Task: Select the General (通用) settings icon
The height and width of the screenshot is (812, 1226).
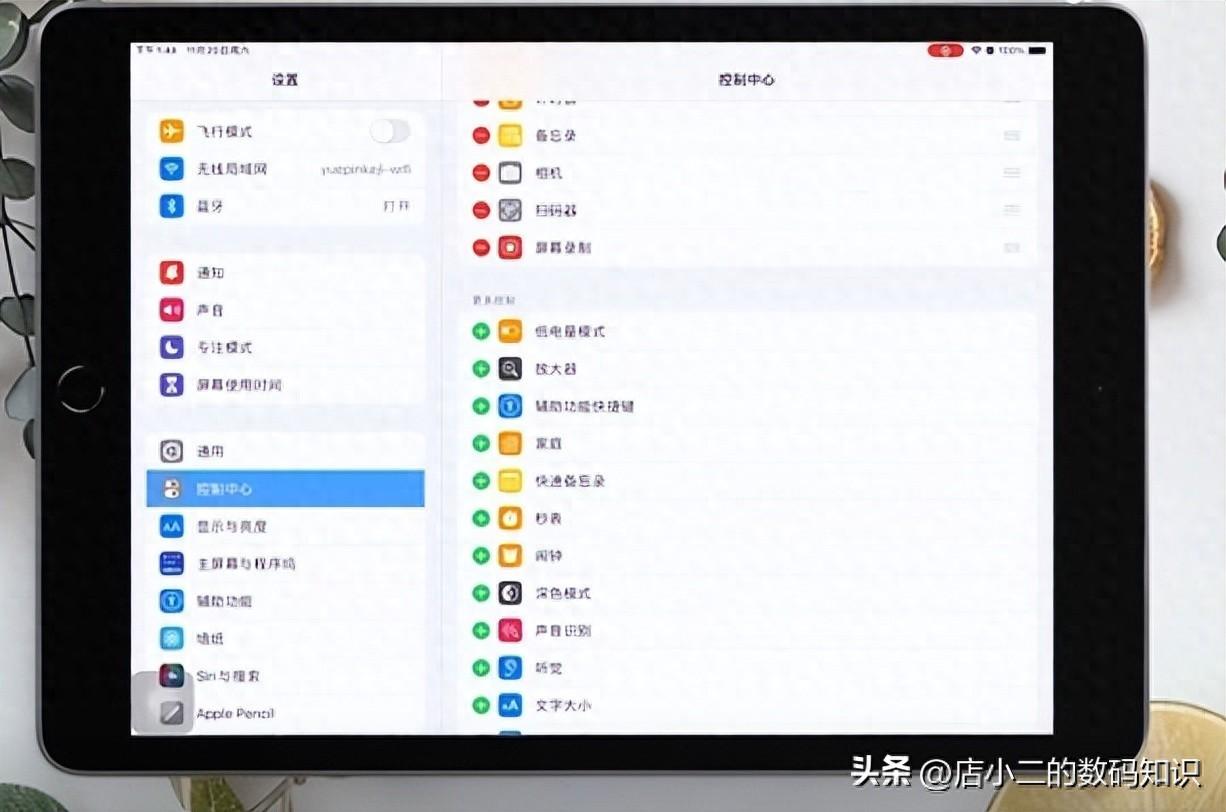Action: pos(170,450)
